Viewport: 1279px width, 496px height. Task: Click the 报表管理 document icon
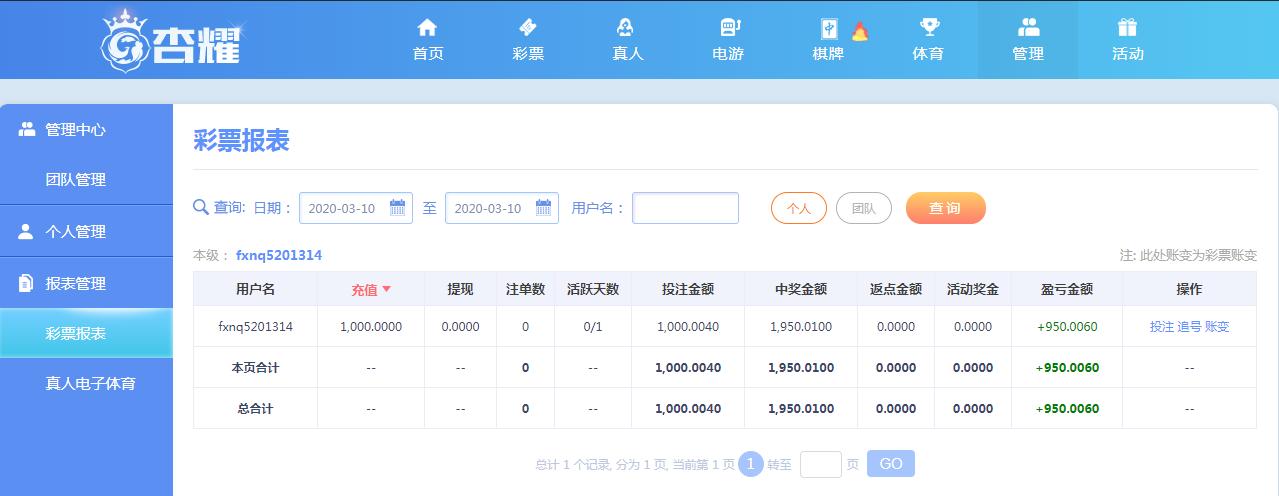[x=26, y=283]
